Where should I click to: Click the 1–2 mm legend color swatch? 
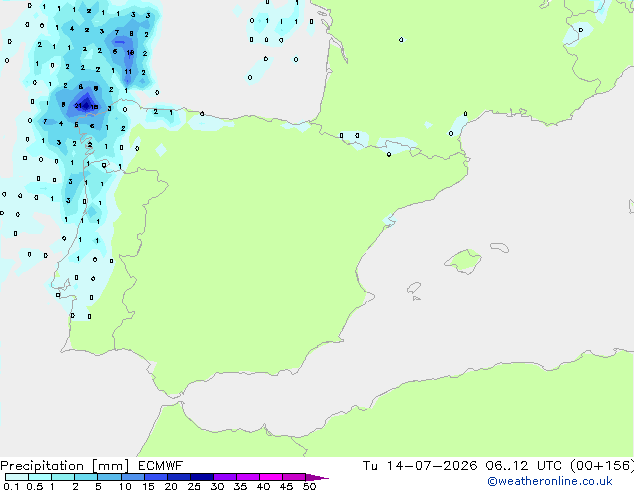[63, 477]
